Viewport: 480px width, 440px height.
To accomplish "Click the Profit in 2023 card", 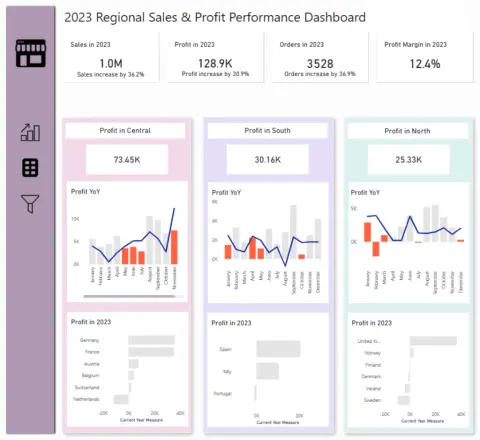I will (x=216, y=57).
